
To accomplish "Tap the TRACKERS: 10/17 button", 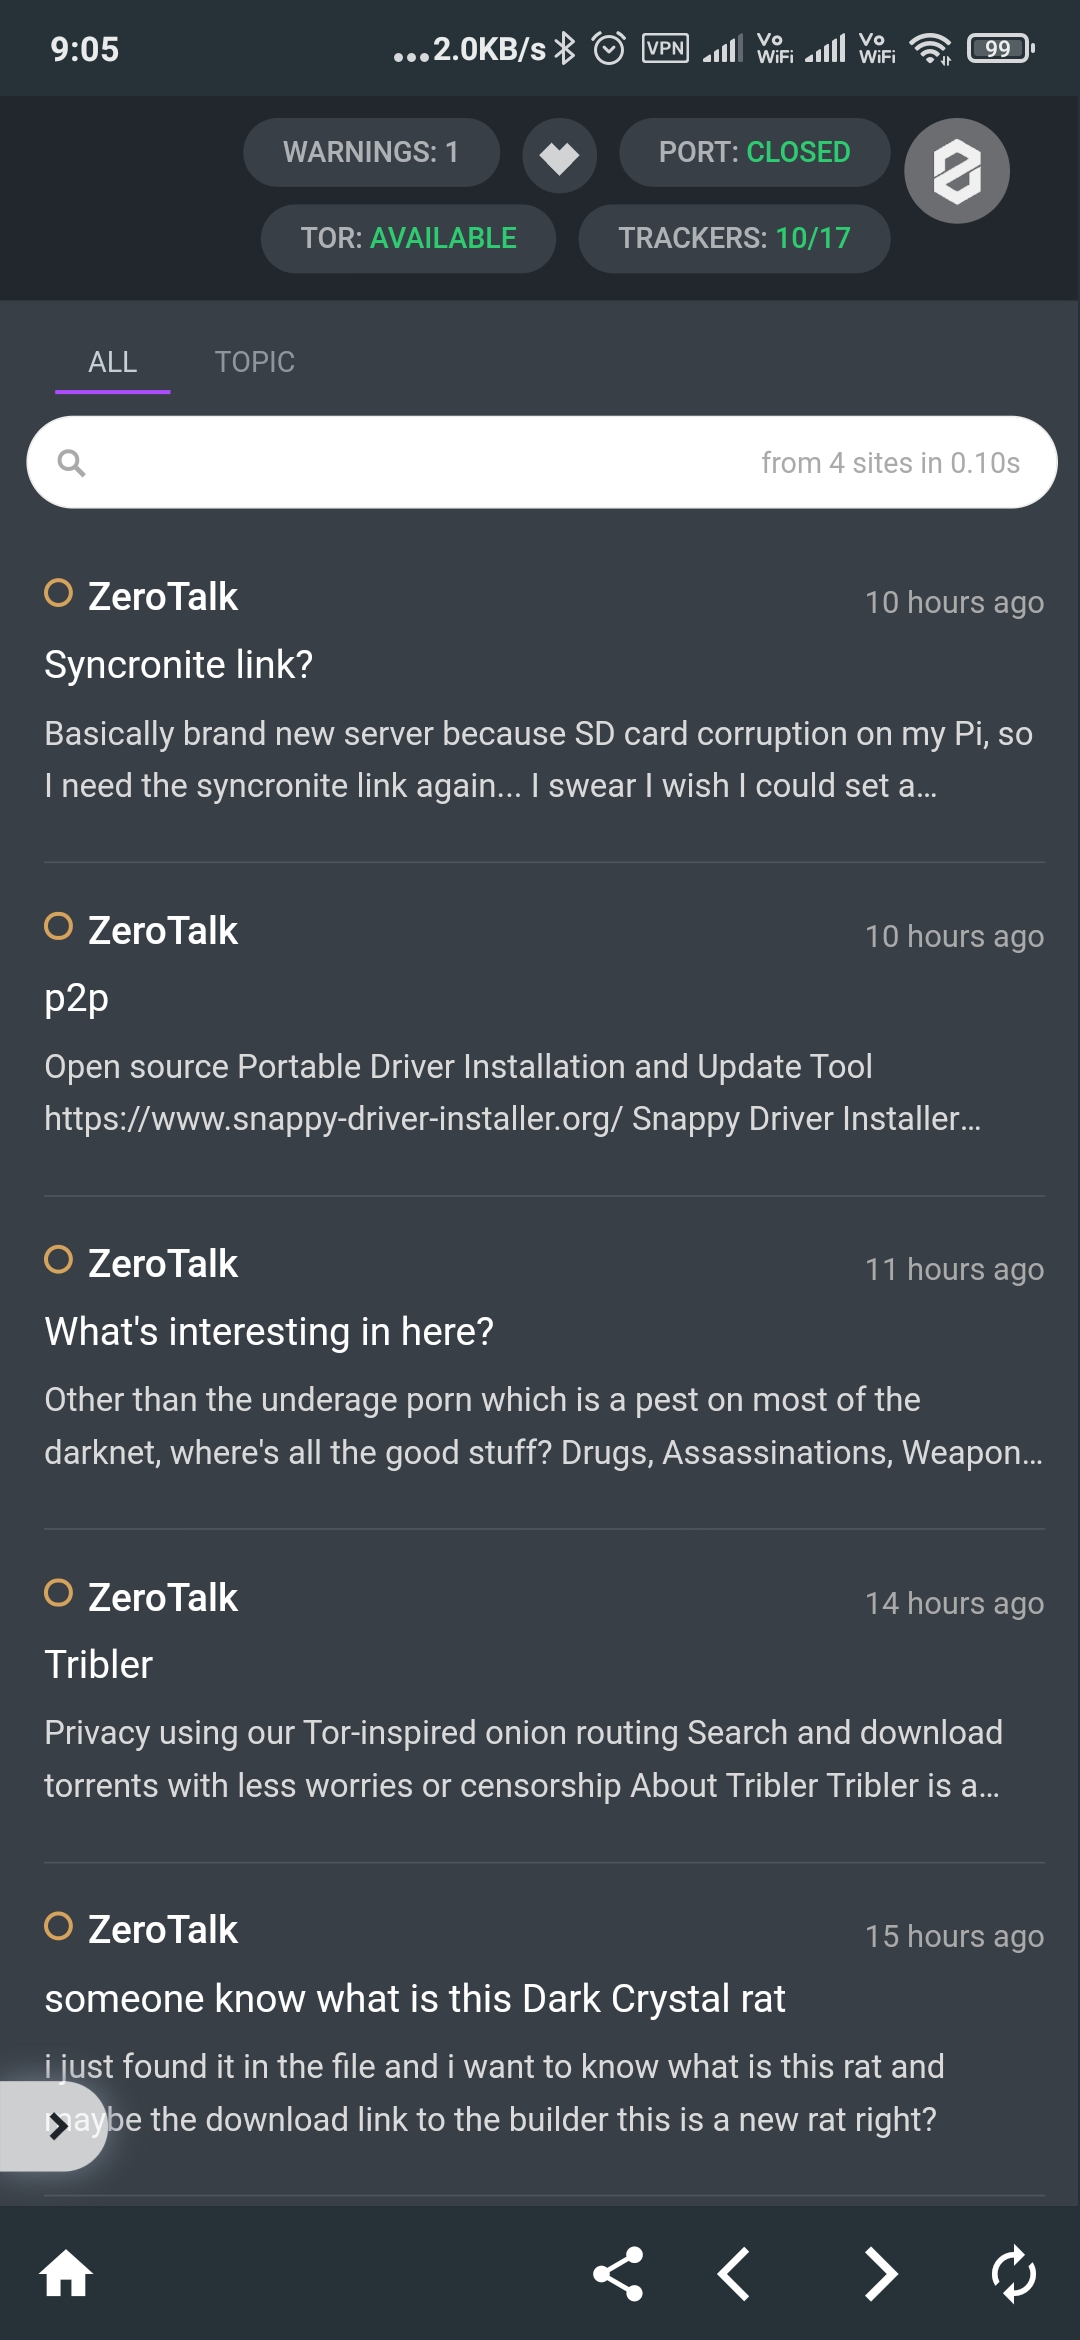I will coord(734,238).
